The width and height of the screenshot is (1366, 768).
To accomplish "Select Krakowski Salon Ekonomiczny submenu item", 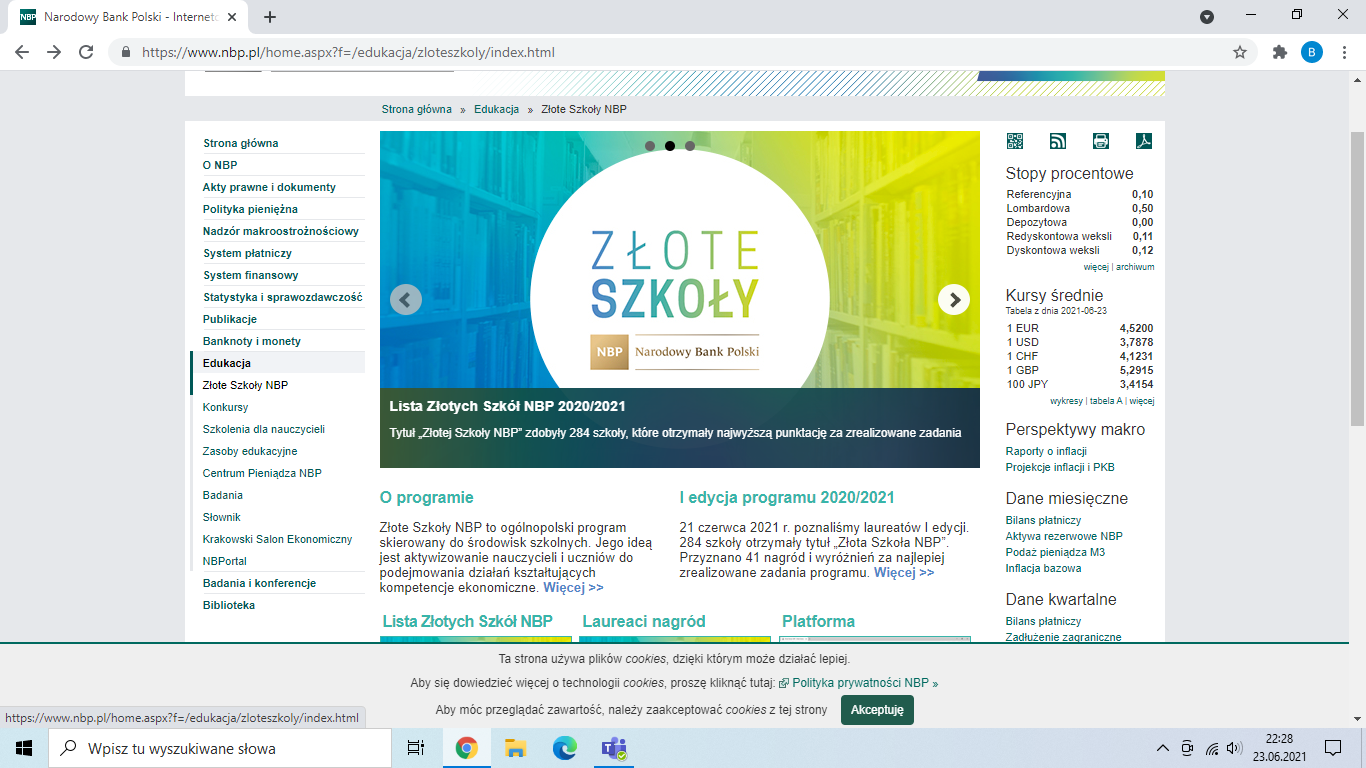I will pos(277,539).
